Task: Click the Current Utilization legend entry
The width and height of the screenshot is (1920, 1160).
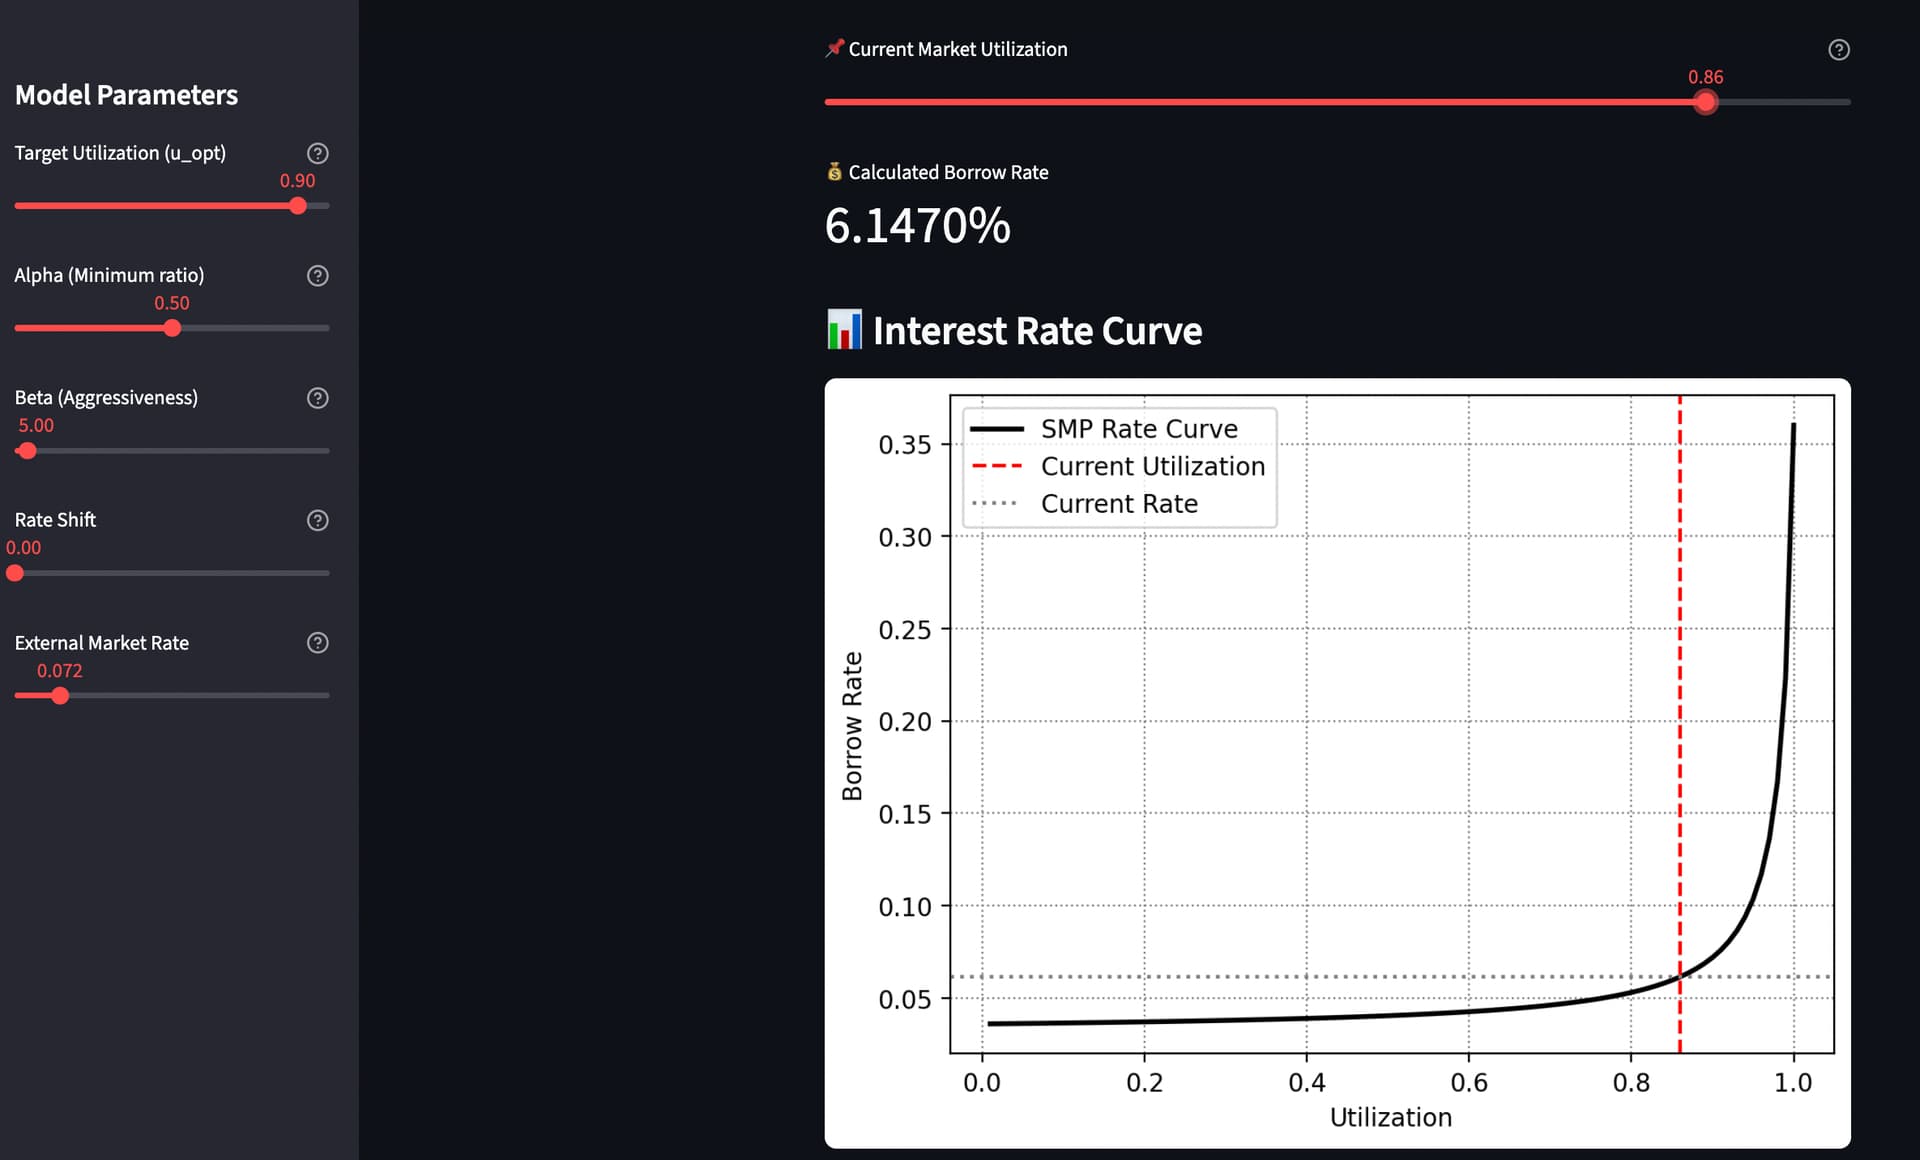Action: 1152,466
